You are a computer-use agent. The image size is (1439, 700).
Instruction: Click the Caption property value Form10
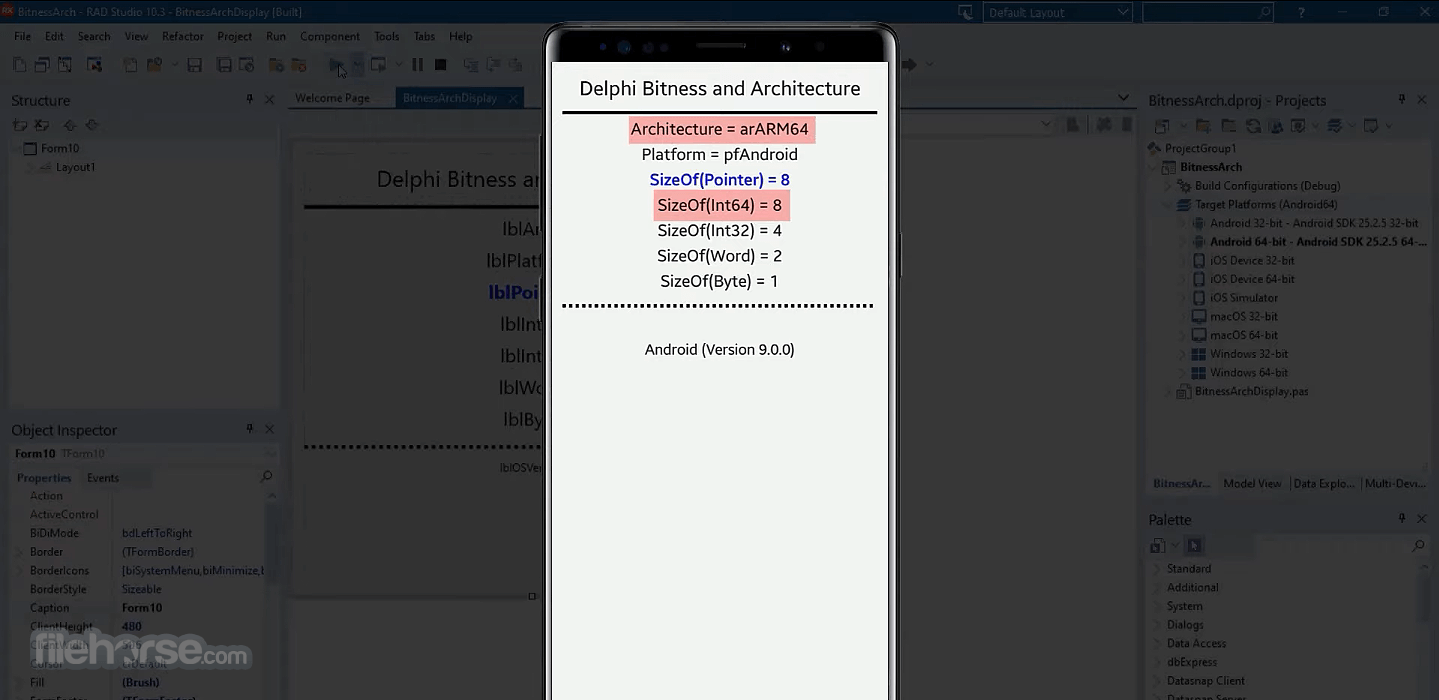click(x=142, y=608)
